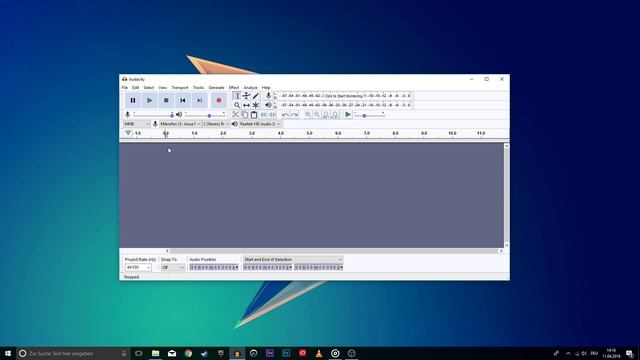Screen dimensions: 640x360
Task: Click to Start Monitoring in recording meter
Action: (343, 96)
